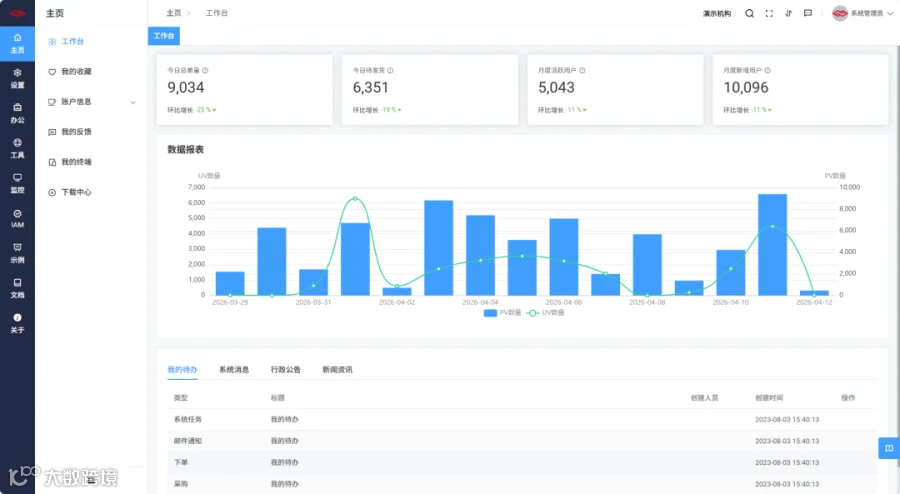
Task: Select 我的收藏 in the side menu
Action: pyautogui.click(x=91, y=72)
